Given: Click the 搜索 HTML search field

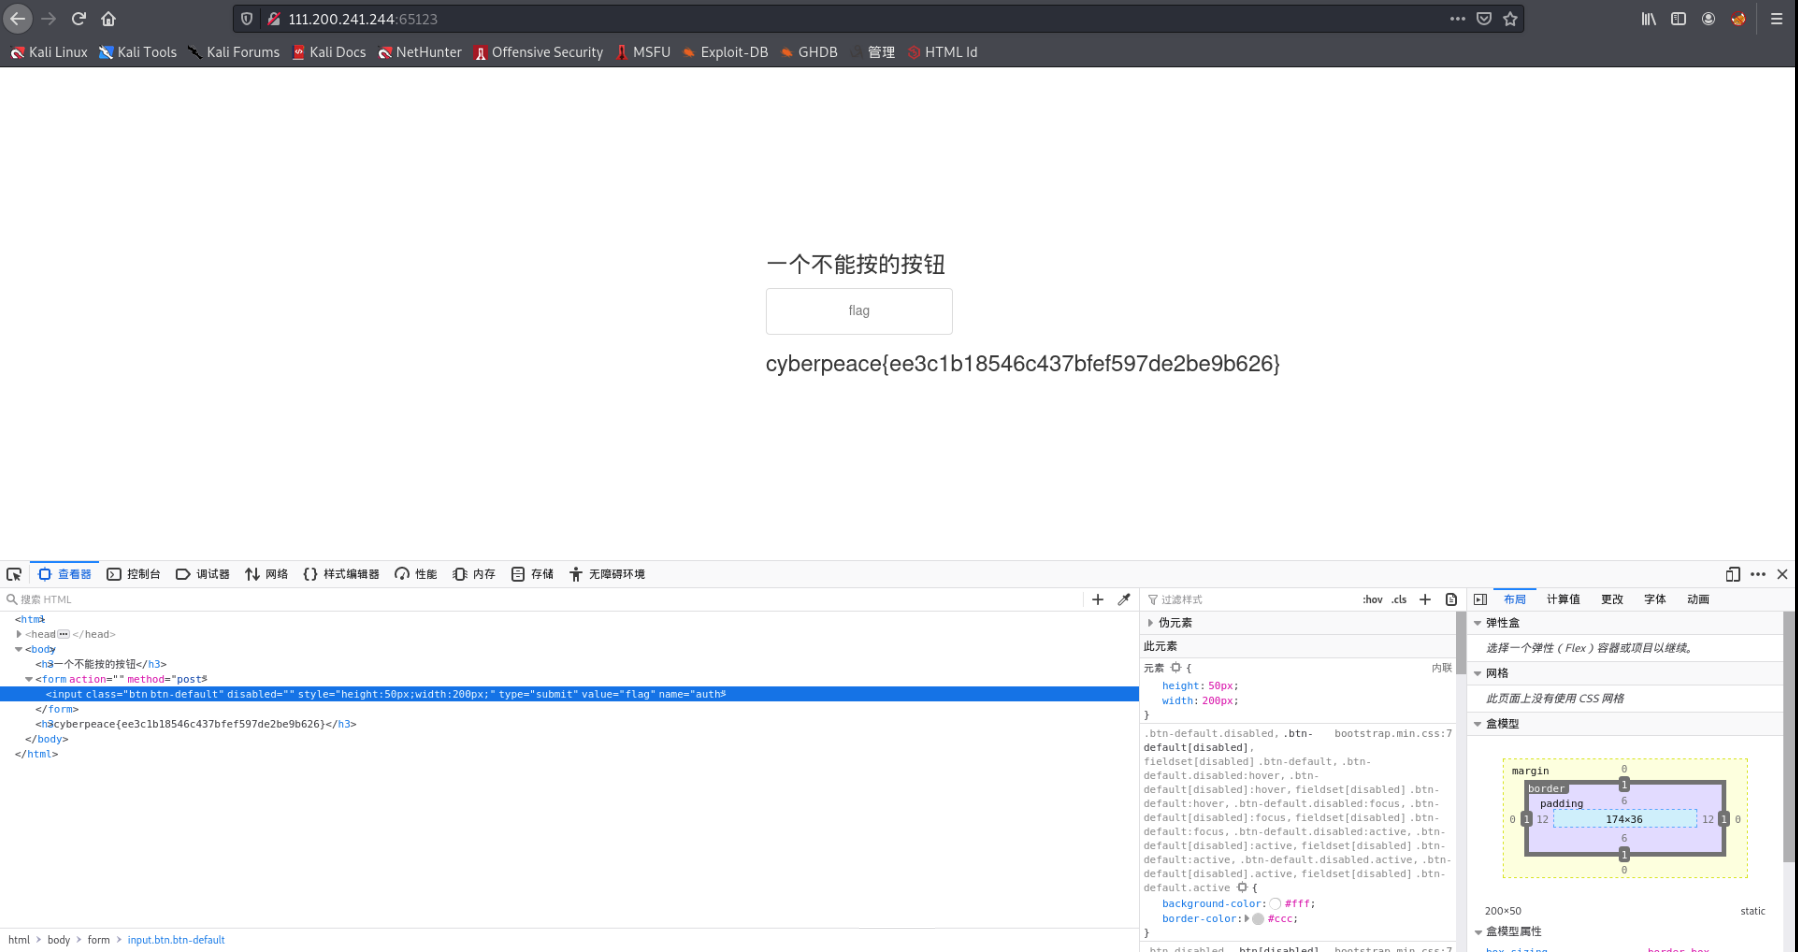Looking at the screenshot, I should pos(543,599).
